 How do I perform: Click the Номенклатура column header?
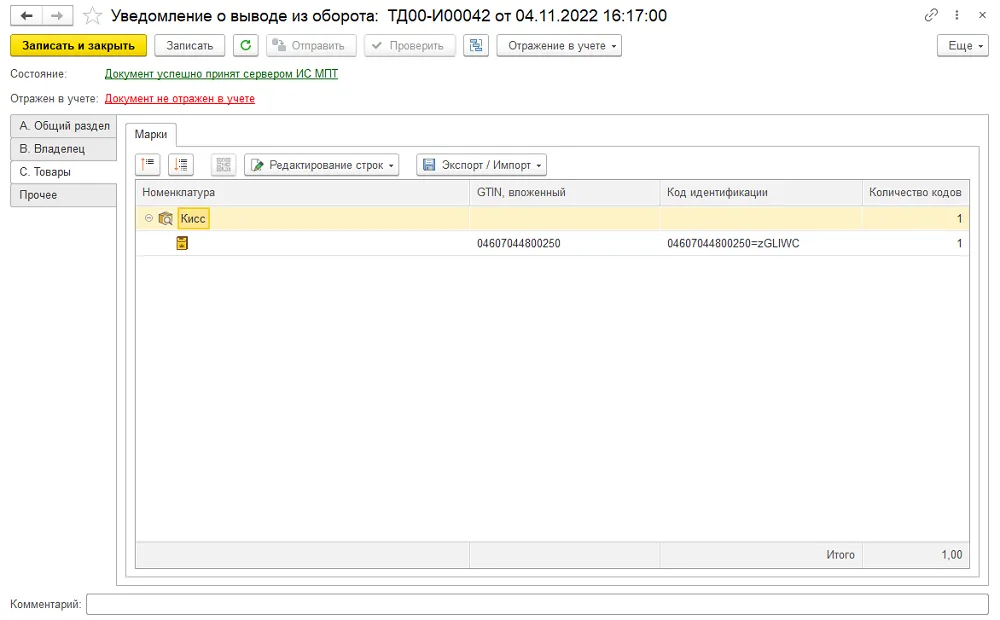tap(303, 193)
